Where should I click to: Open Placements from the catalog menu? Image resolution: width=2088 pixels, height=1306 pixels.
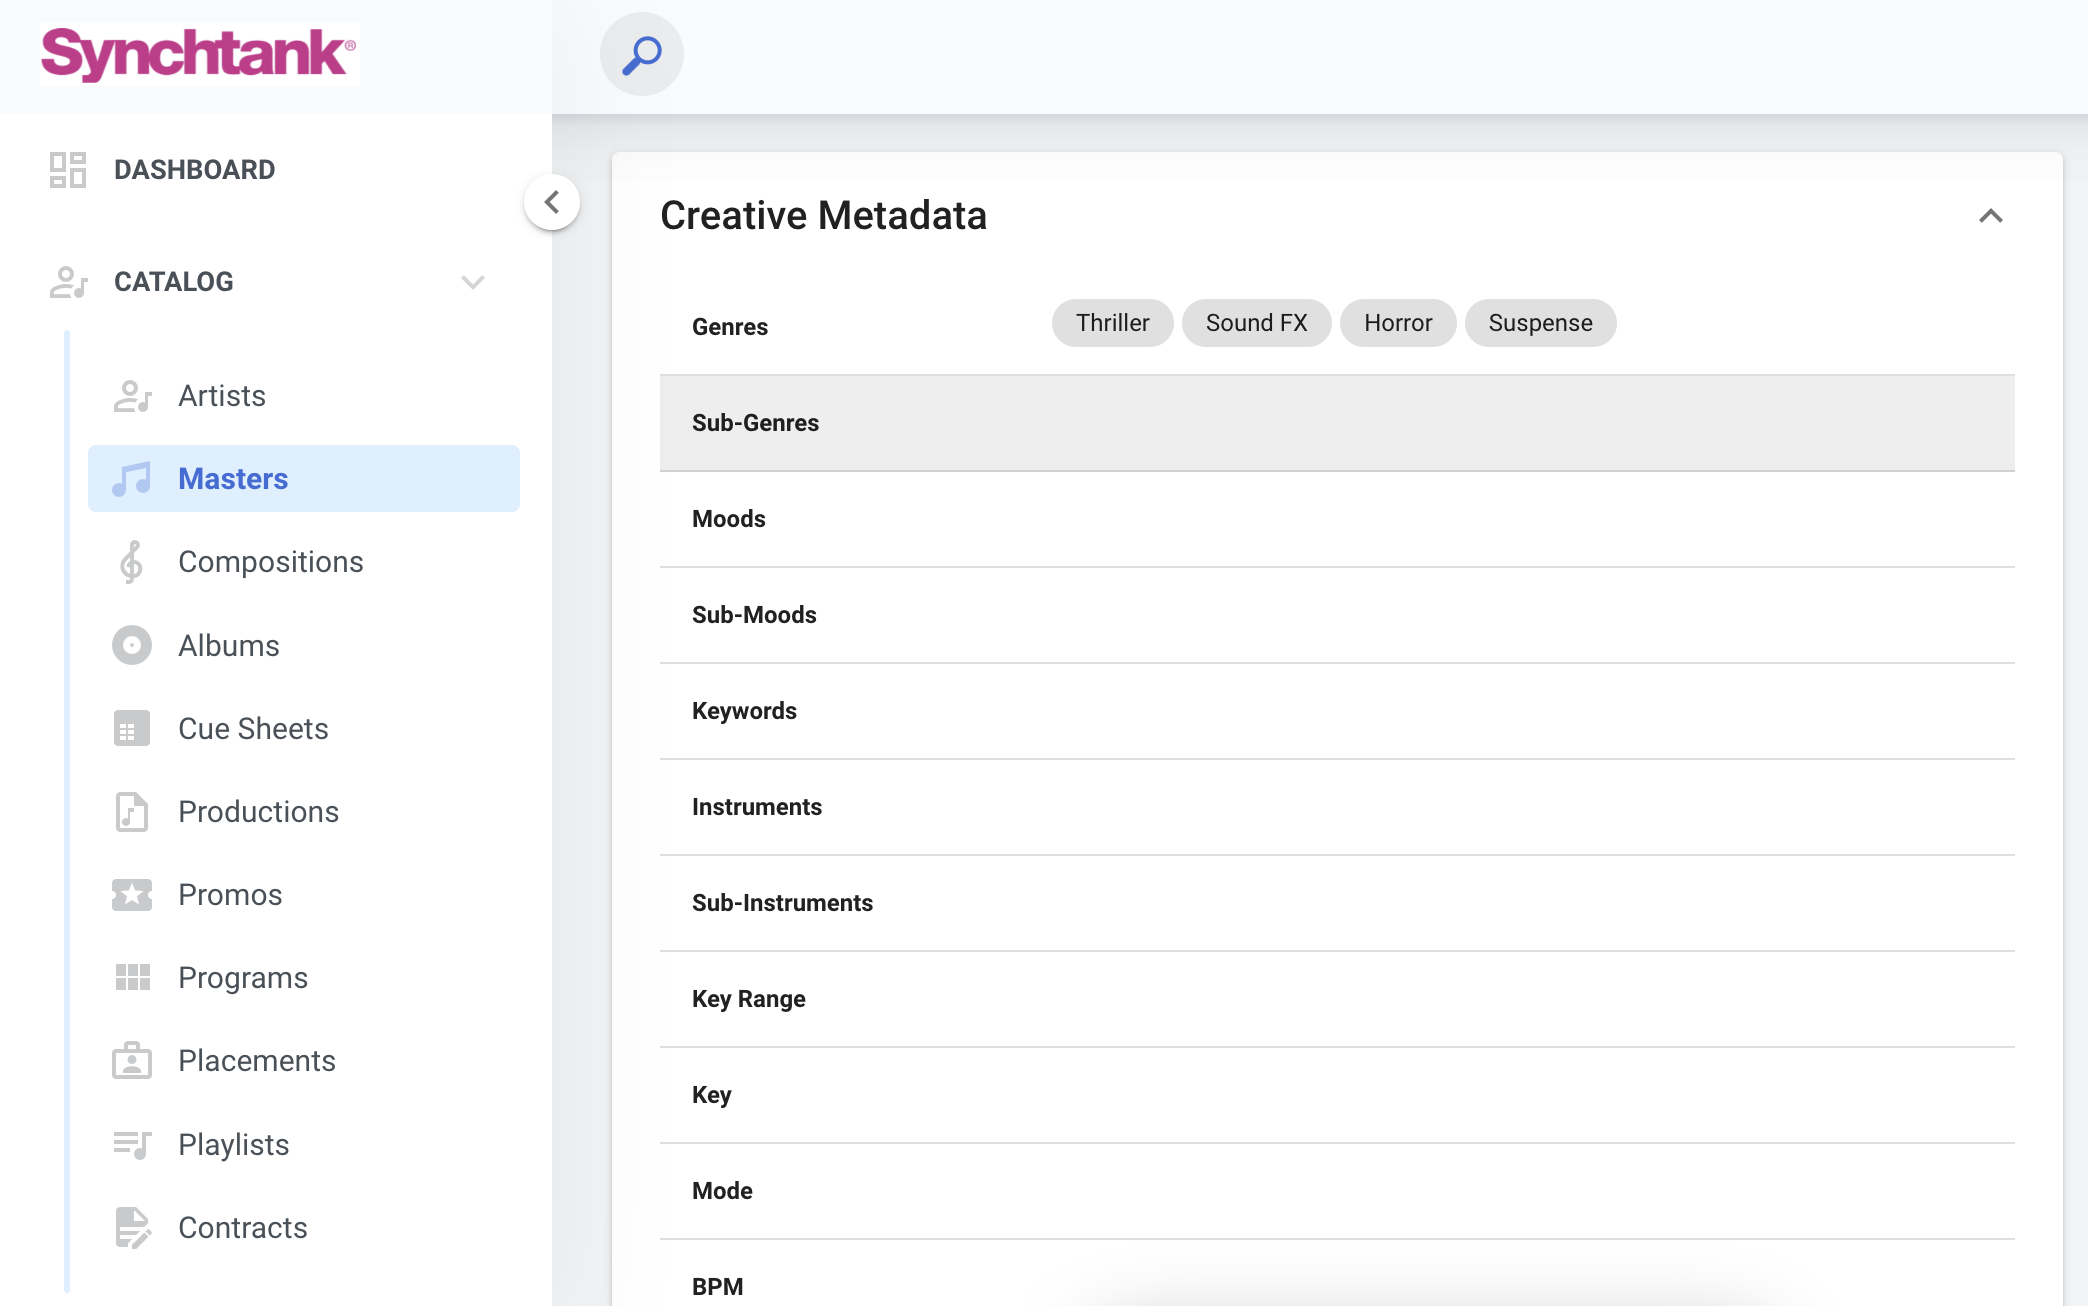click(257, 1061)
